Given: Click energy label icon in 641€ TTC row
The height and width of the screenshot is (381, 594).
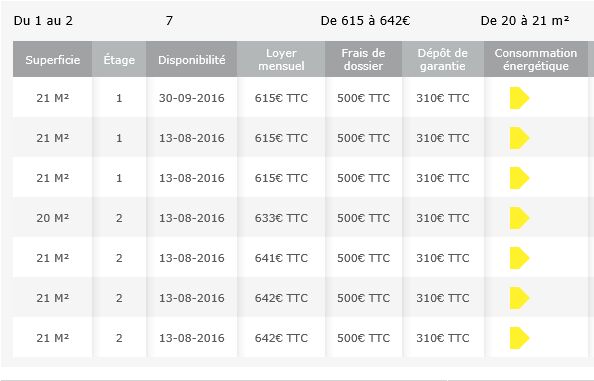Looking at the screenshot, I should coord(519,258).
